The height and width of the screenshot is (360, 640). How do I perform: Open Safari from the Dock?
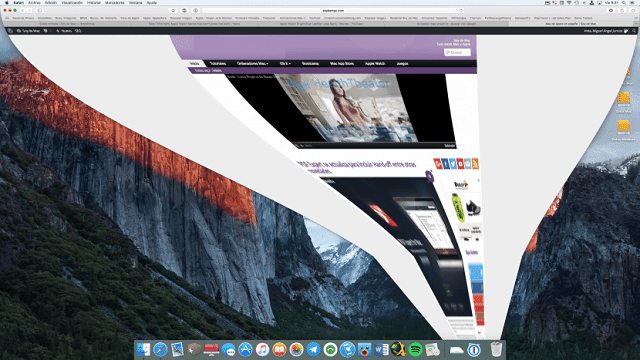(160, 349)
